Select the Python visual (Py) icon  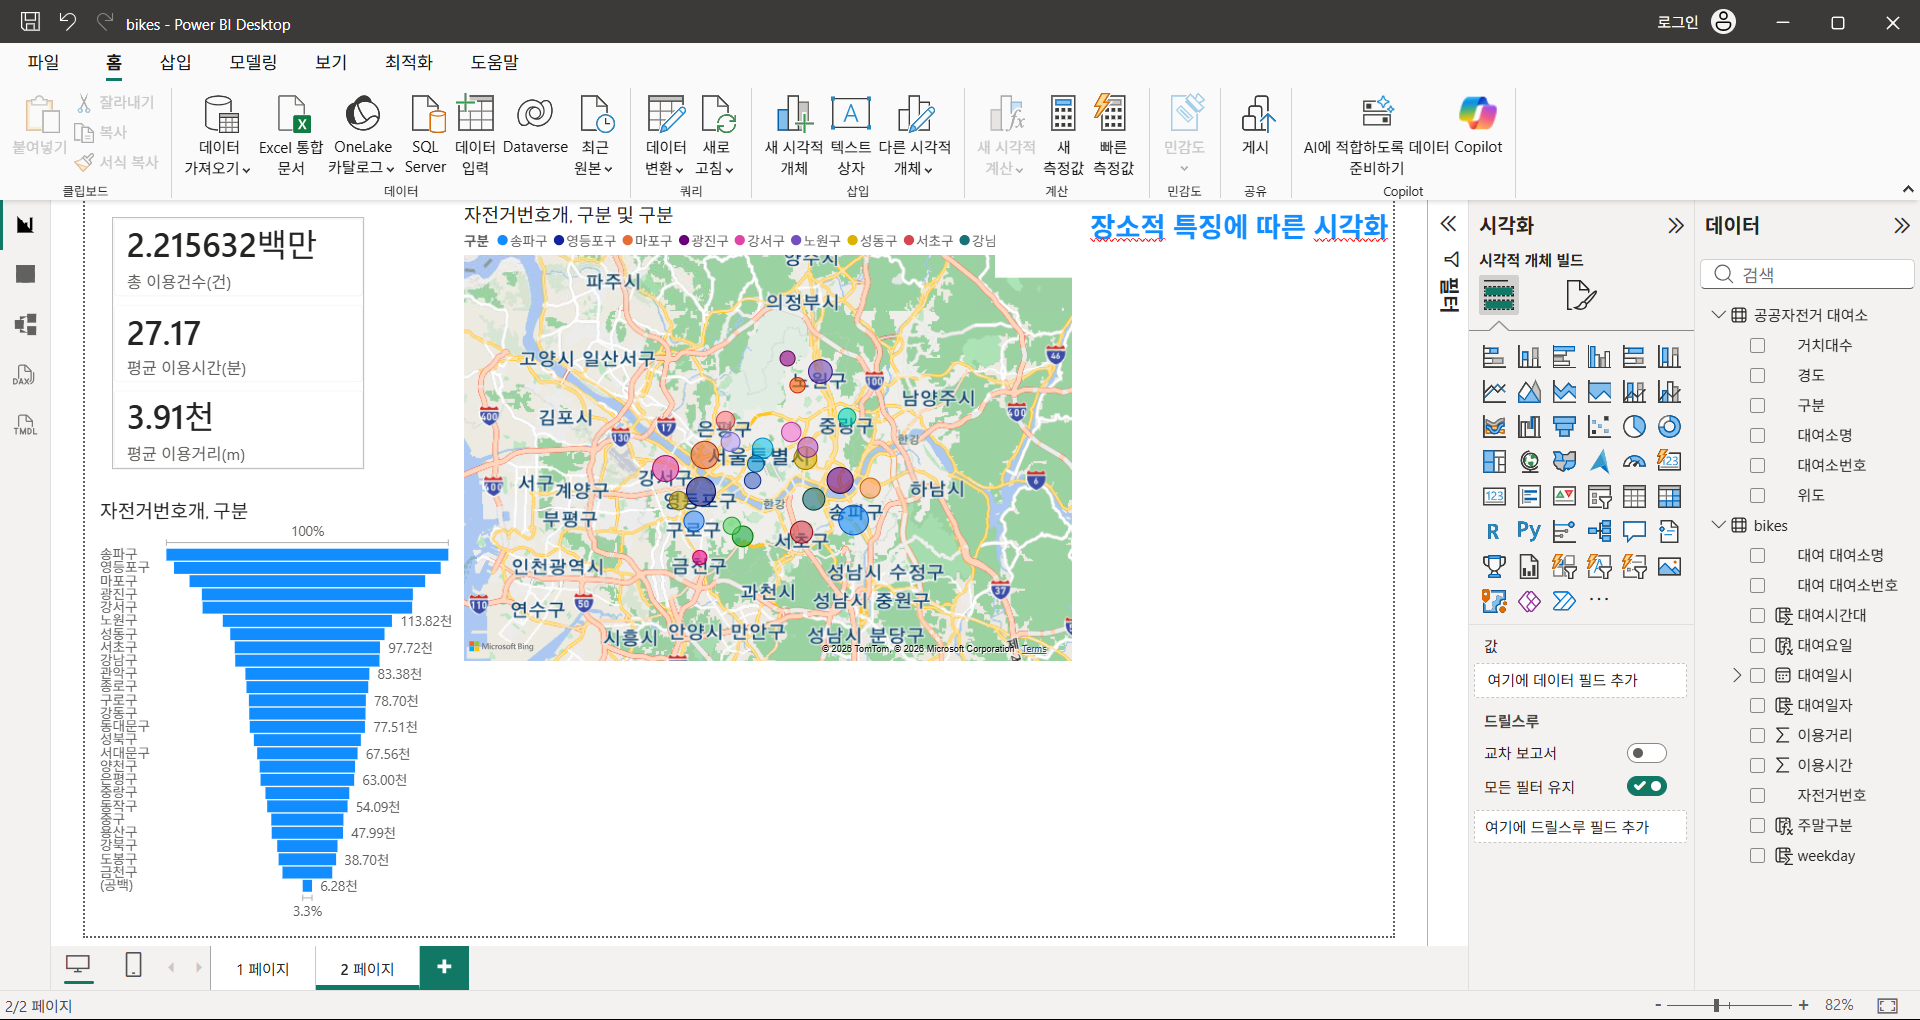click(1529, 531)
